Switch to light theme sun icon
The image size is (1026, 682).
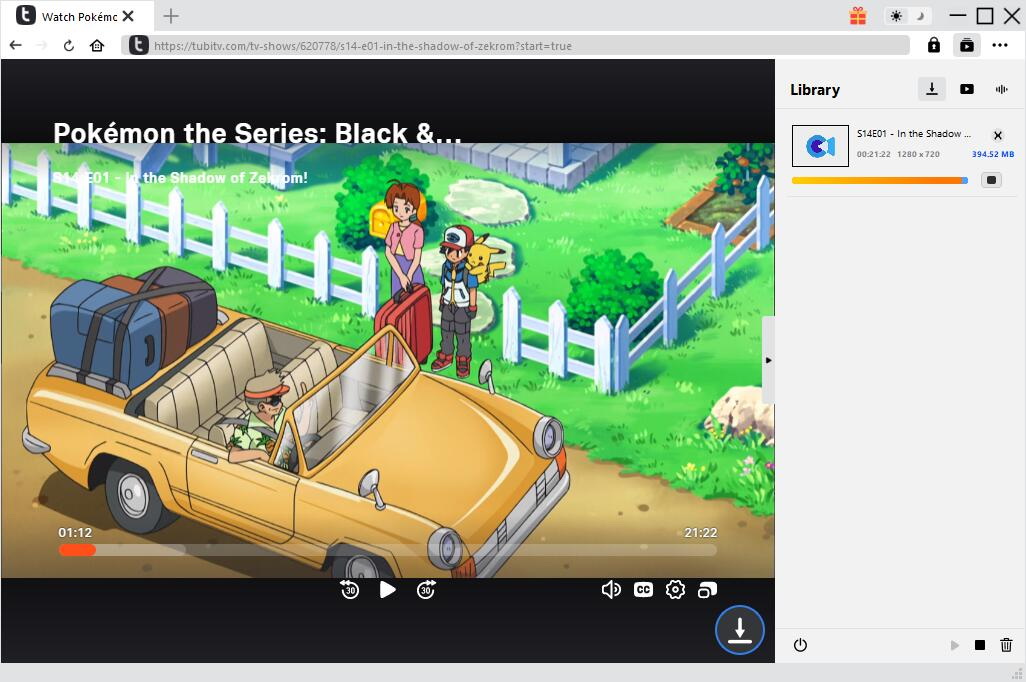896,16
